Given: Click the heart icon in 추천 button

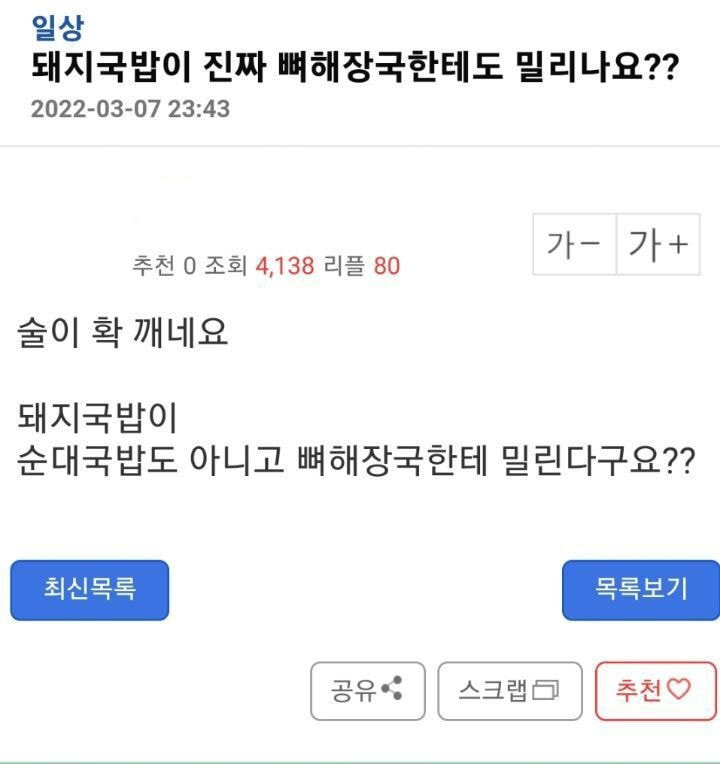Looking at the screenshot, I should [679, 690].
